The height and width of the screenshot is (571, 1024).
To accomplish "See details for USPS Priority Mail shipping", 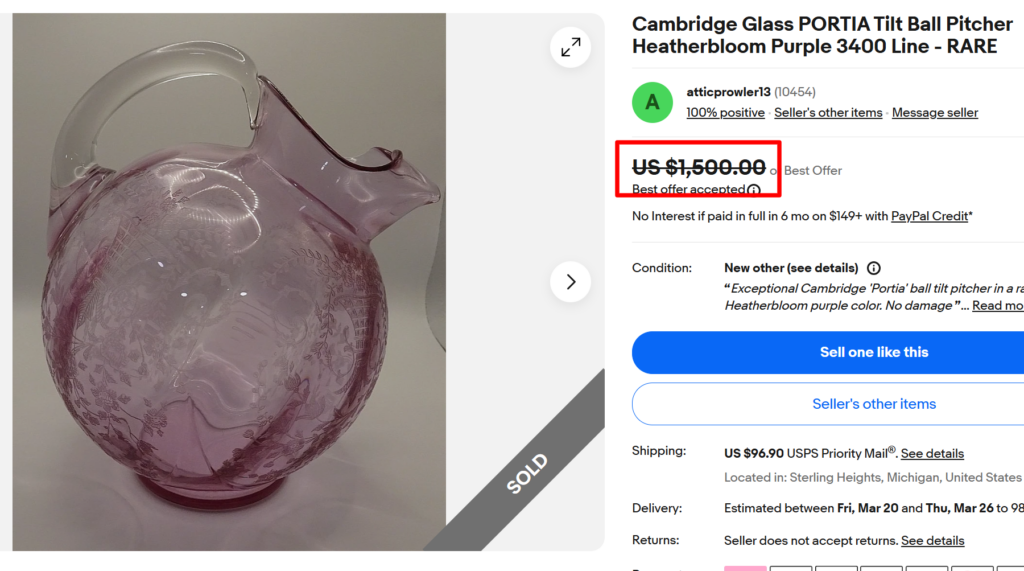I will coord(932,454).
